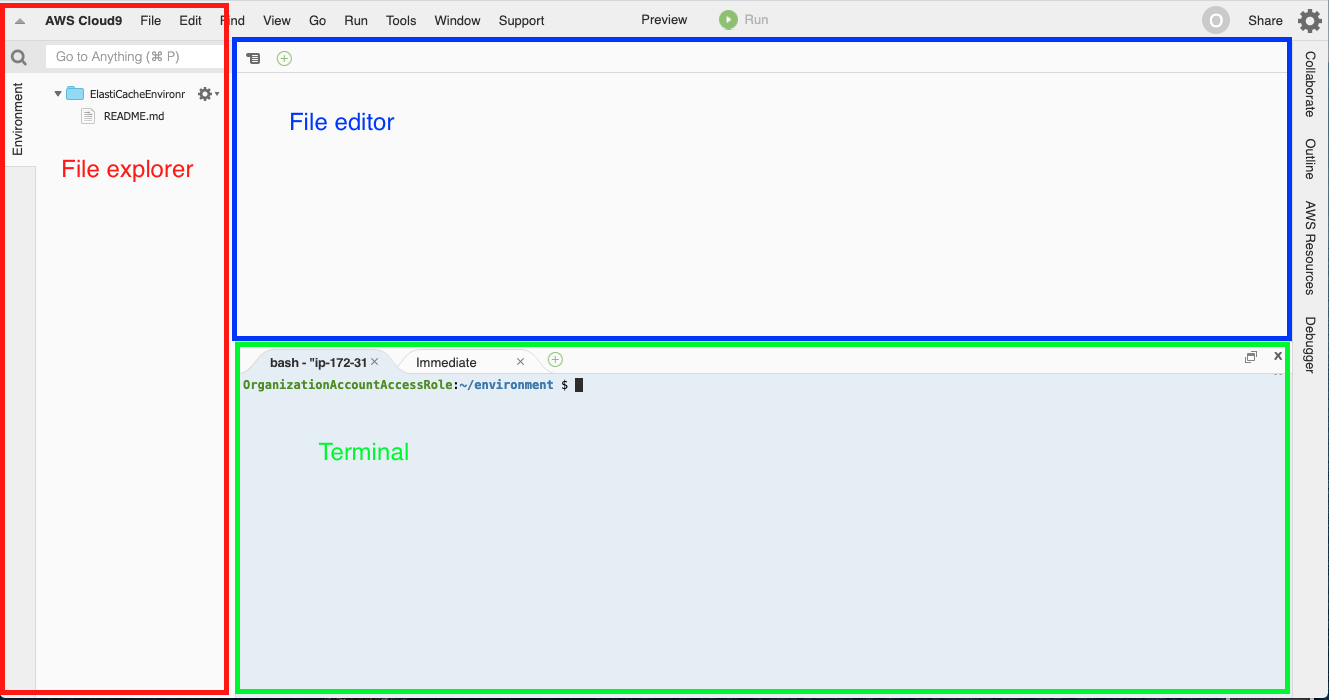Click the editor pane tab list icon
Screen dimensions: 1329x700
[254, 59]
